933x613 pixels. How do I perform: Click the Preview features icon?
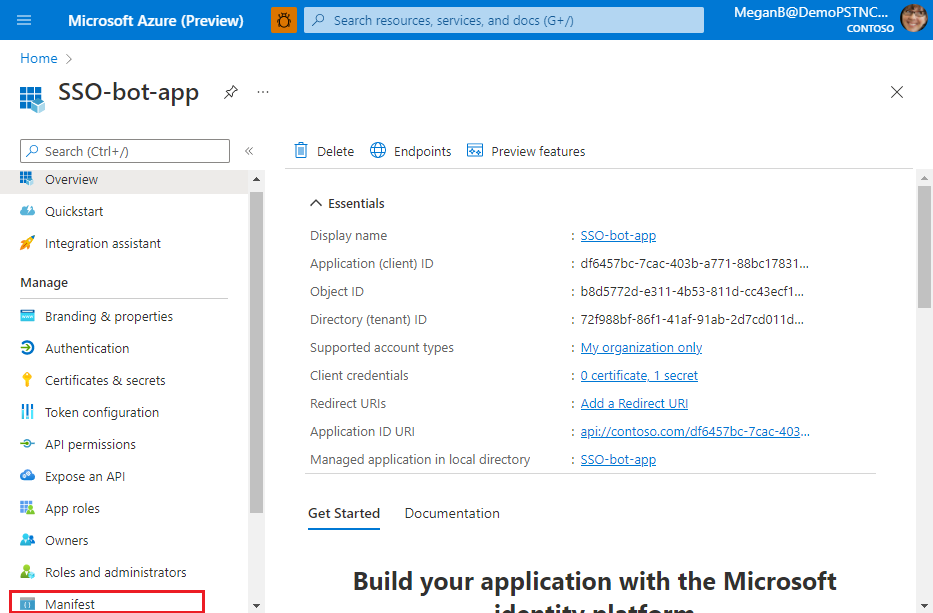point(473,151)
